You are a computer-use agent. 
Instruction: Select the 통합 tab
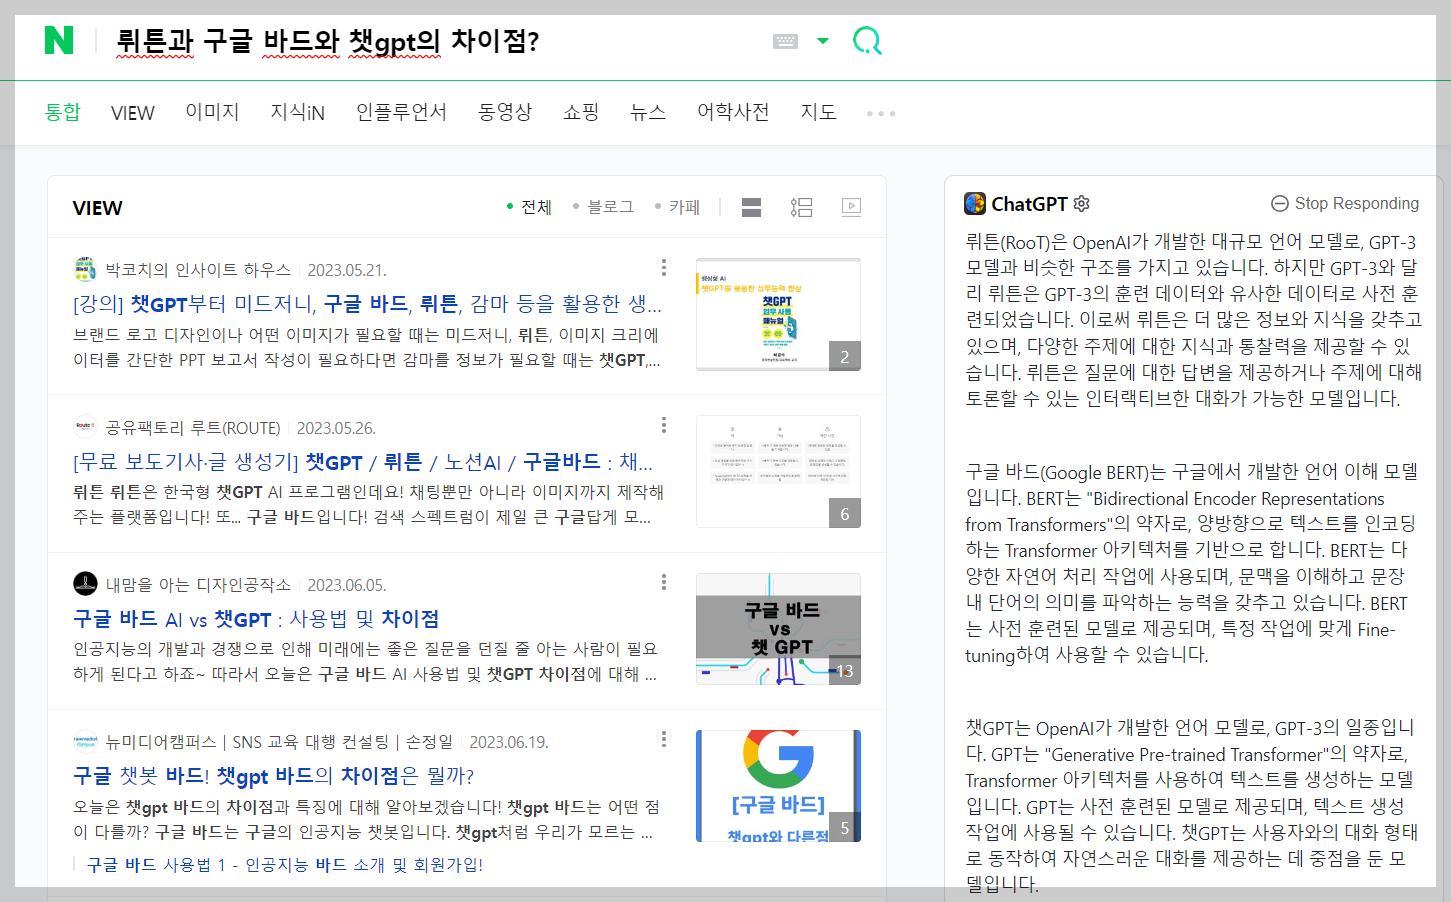coord(62,112)
